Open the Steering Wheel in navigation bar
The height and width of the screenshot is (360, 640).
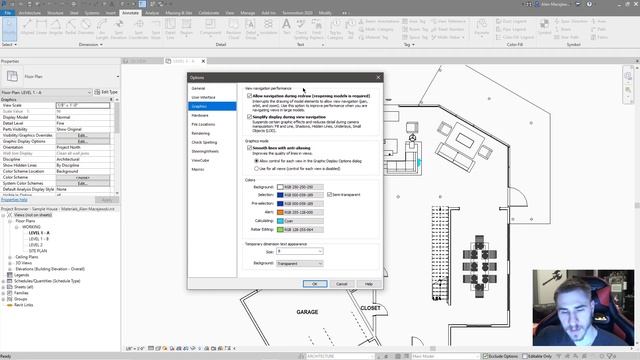(628, 76)
